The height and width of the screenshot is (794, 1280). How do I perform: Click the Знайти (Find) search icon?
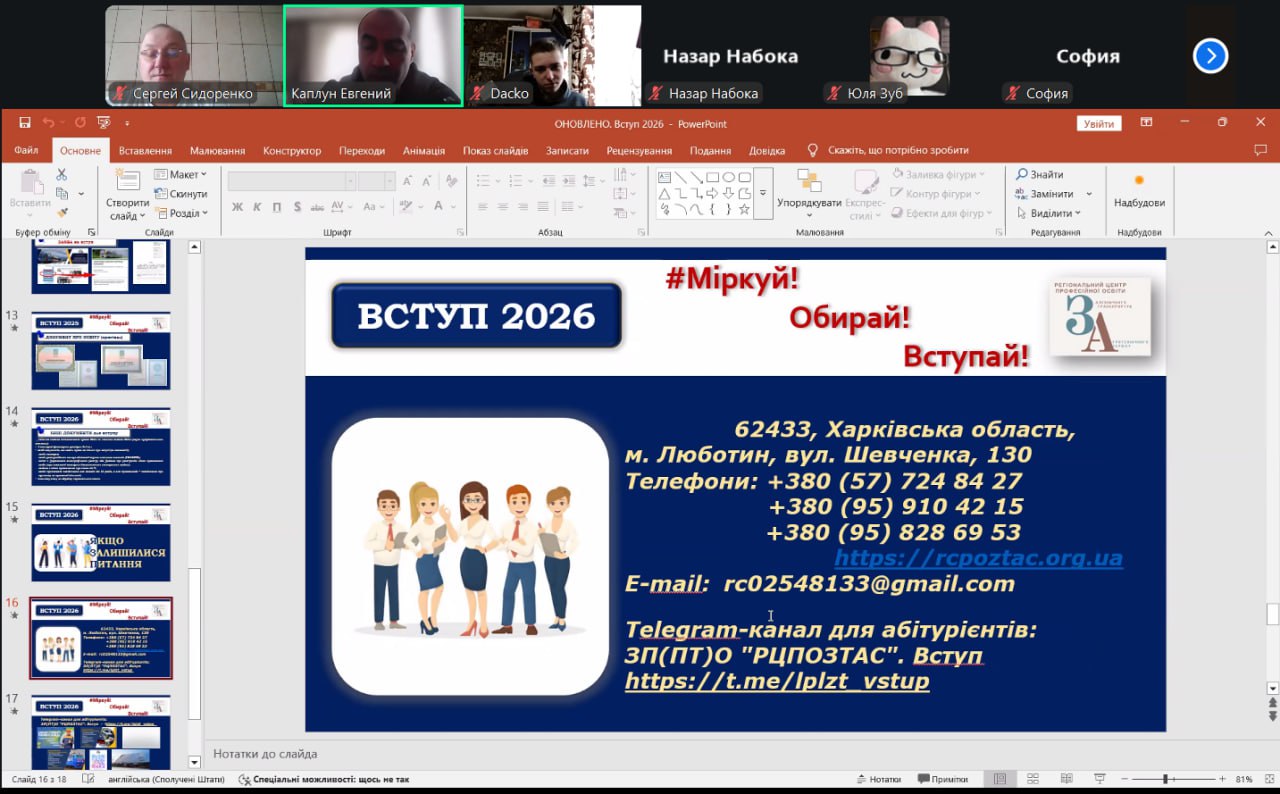coord(1022,175)
